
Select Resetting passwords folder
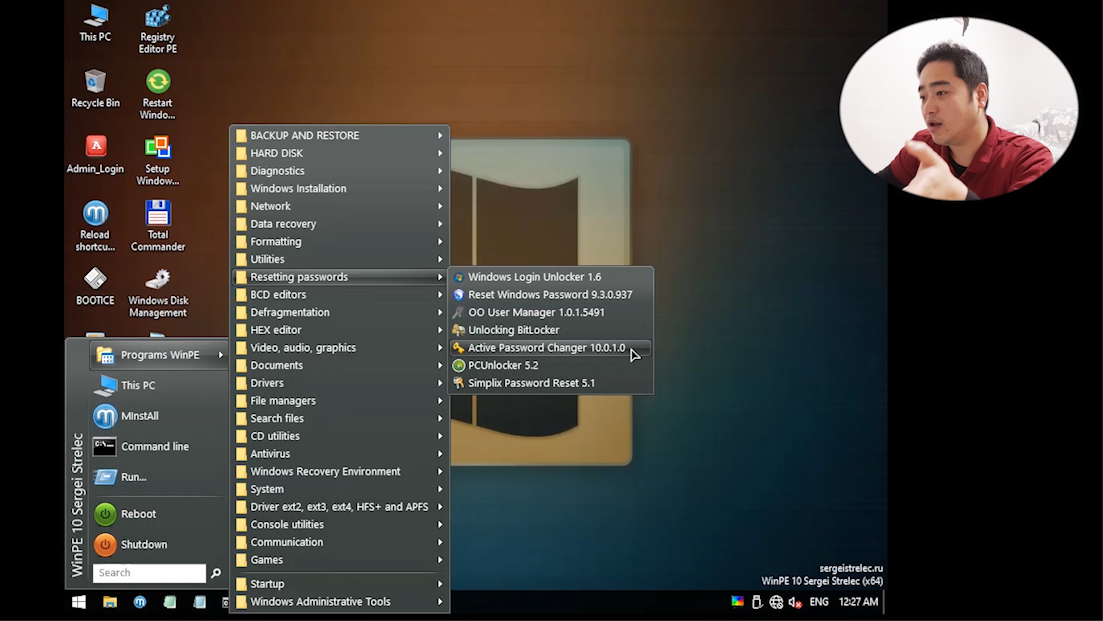340,277
